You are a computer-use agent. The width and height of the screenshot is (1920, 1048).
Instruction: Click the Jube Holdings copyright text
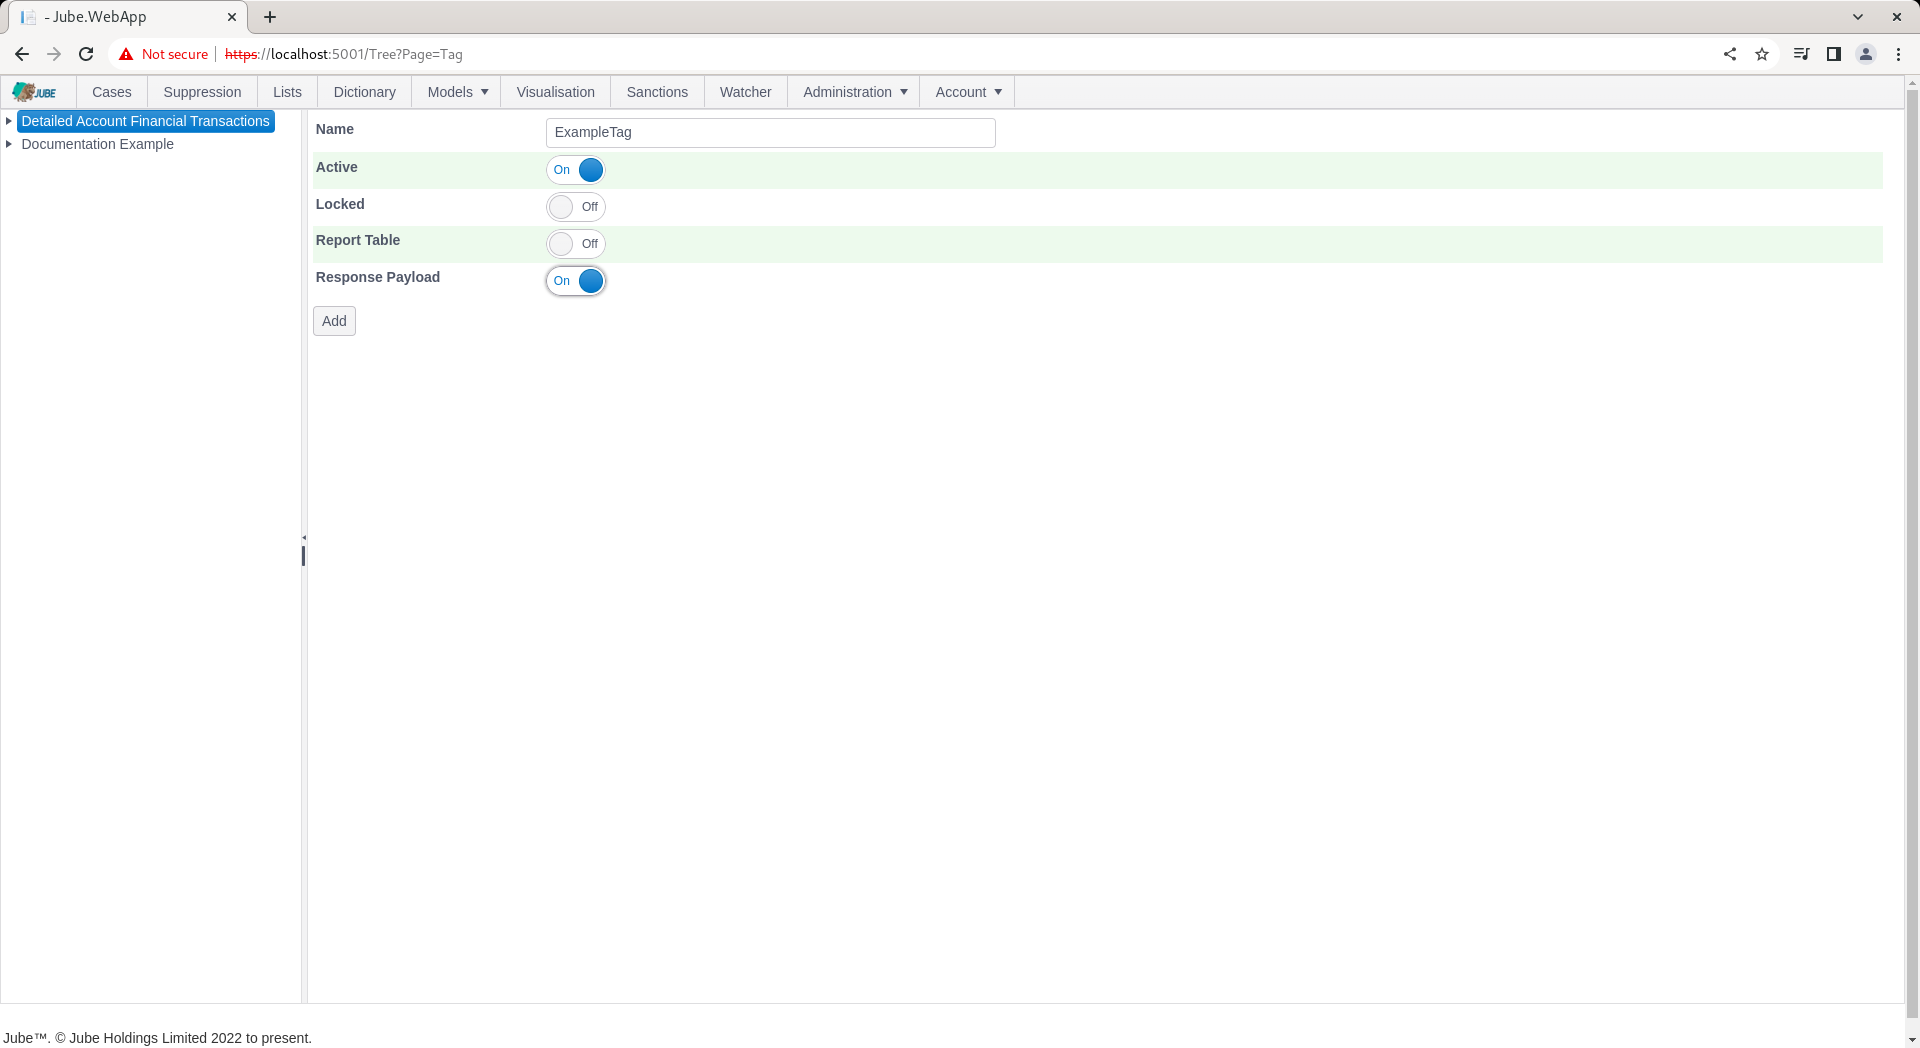[157, 1038]
